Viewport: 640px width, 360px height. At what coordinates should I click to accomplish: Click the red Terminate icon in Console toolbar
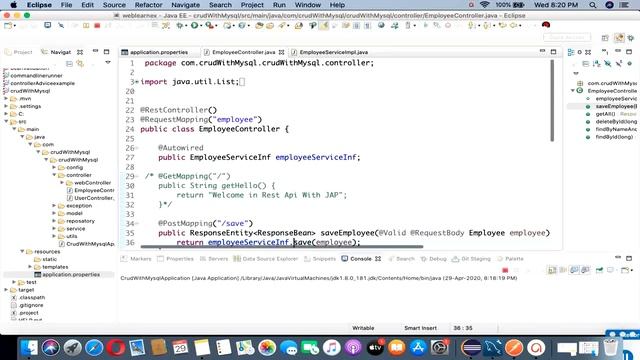click(505, 270)
